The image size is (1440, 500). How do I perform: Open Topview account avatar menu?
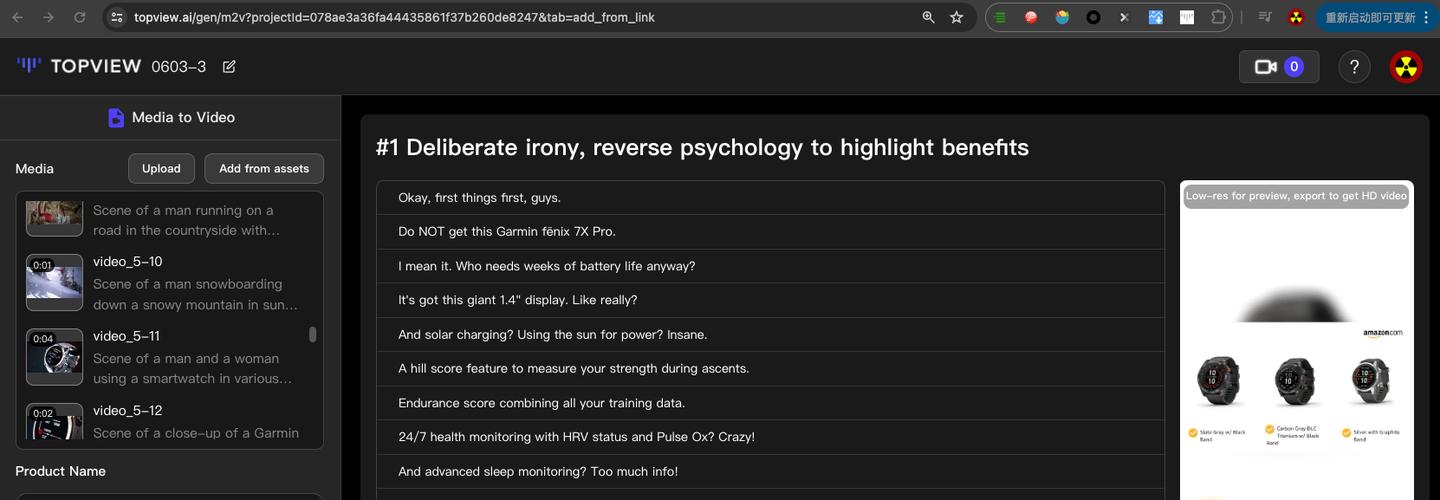[1406, 67]
